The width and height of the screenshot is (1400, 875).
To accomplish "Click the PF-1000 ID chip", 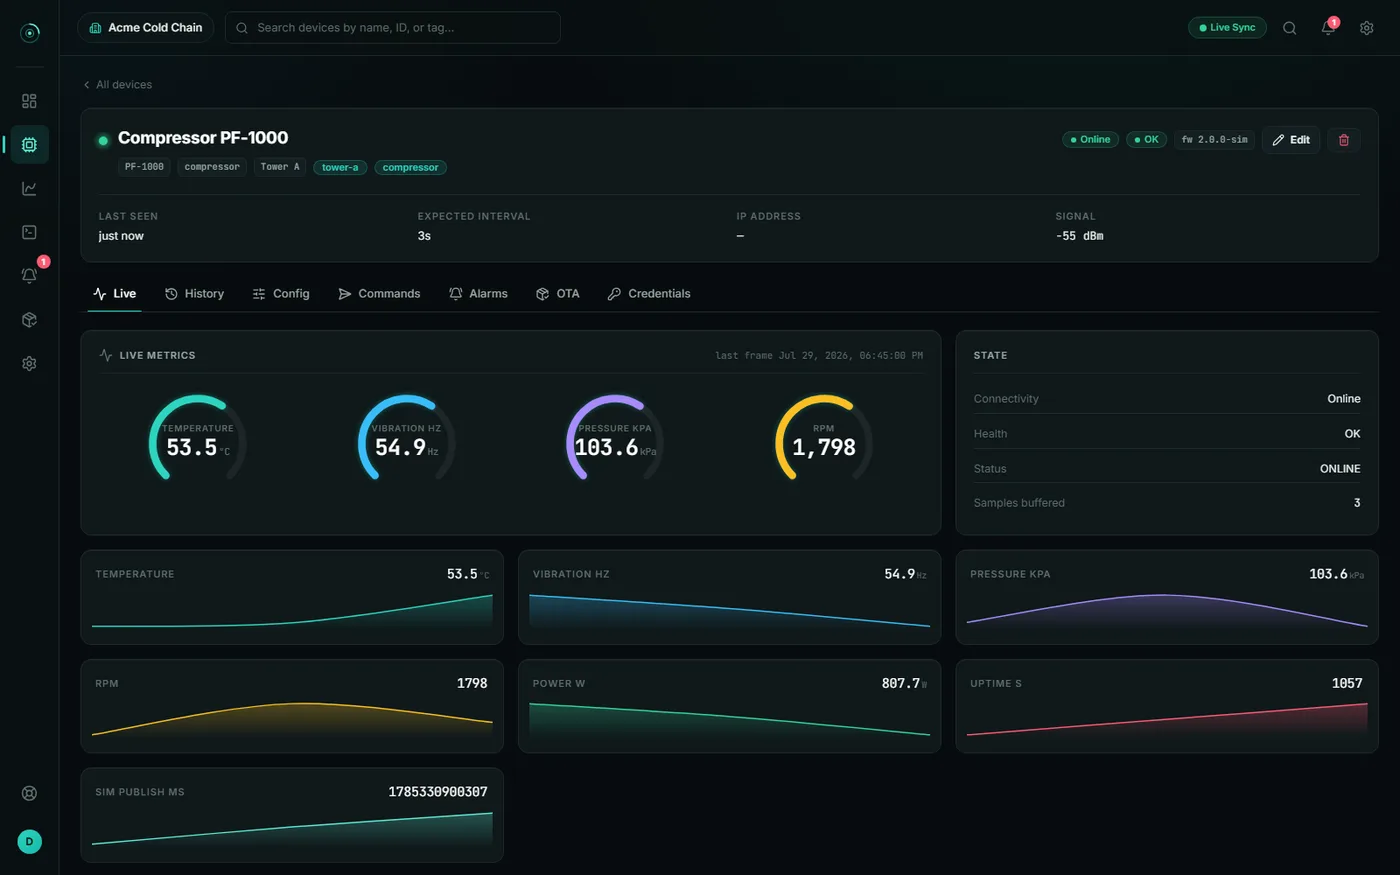I will point(144,167).
